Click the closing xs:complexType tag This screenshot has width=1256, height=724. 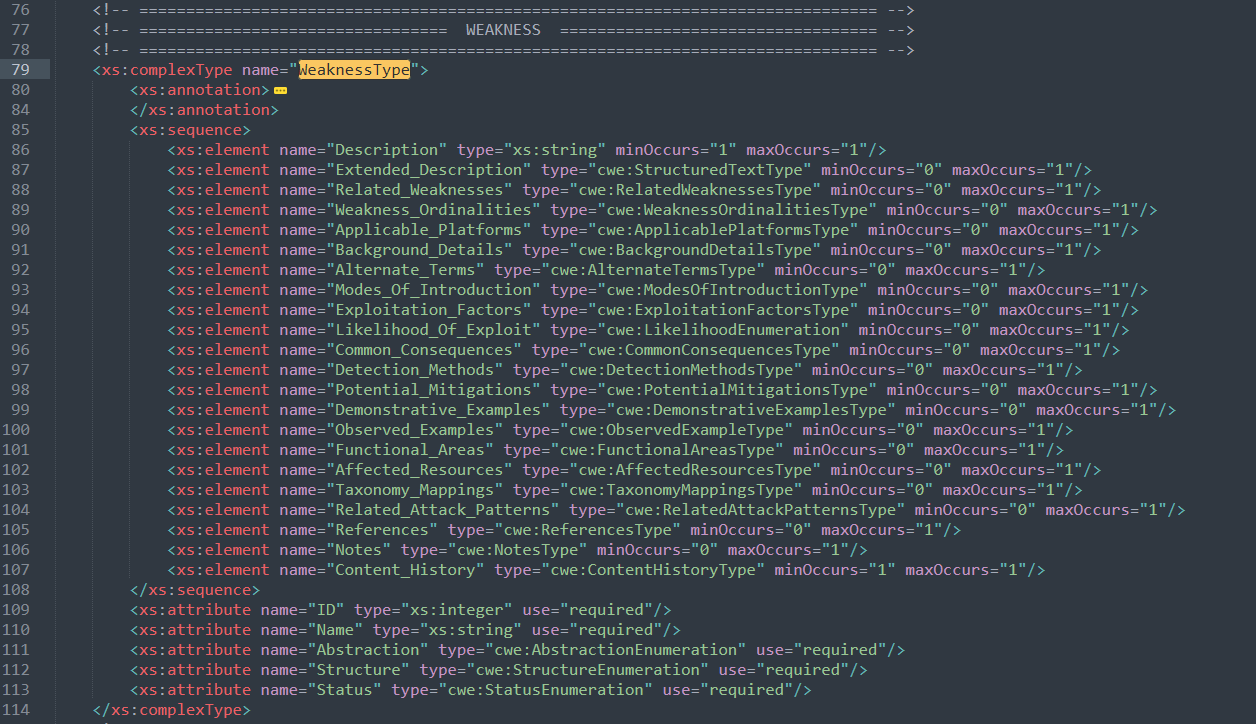point(171,710)
